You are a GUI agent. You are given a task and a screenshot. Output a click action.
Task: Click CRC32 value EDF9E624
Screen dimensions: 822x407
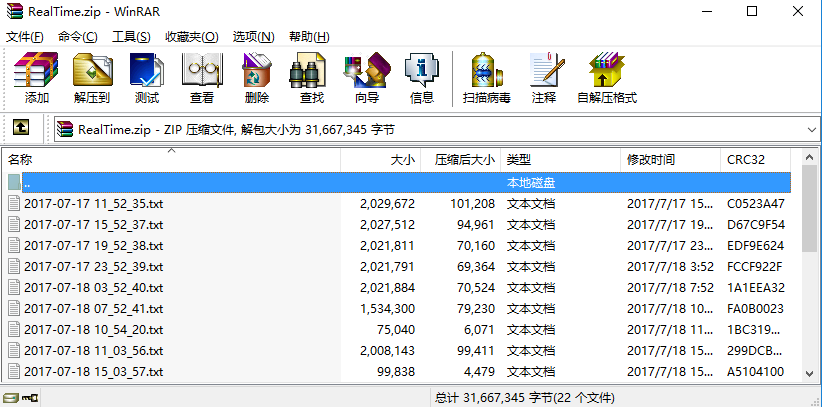755,245
